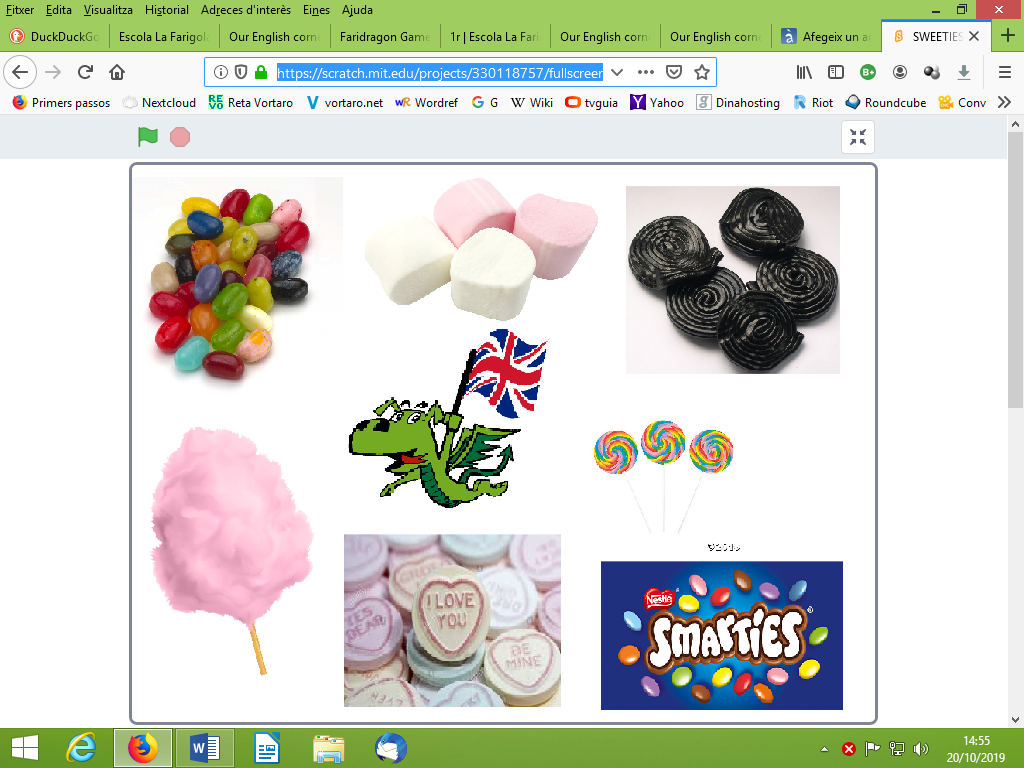Open Word from the taskbar

[x=204, y=747]
